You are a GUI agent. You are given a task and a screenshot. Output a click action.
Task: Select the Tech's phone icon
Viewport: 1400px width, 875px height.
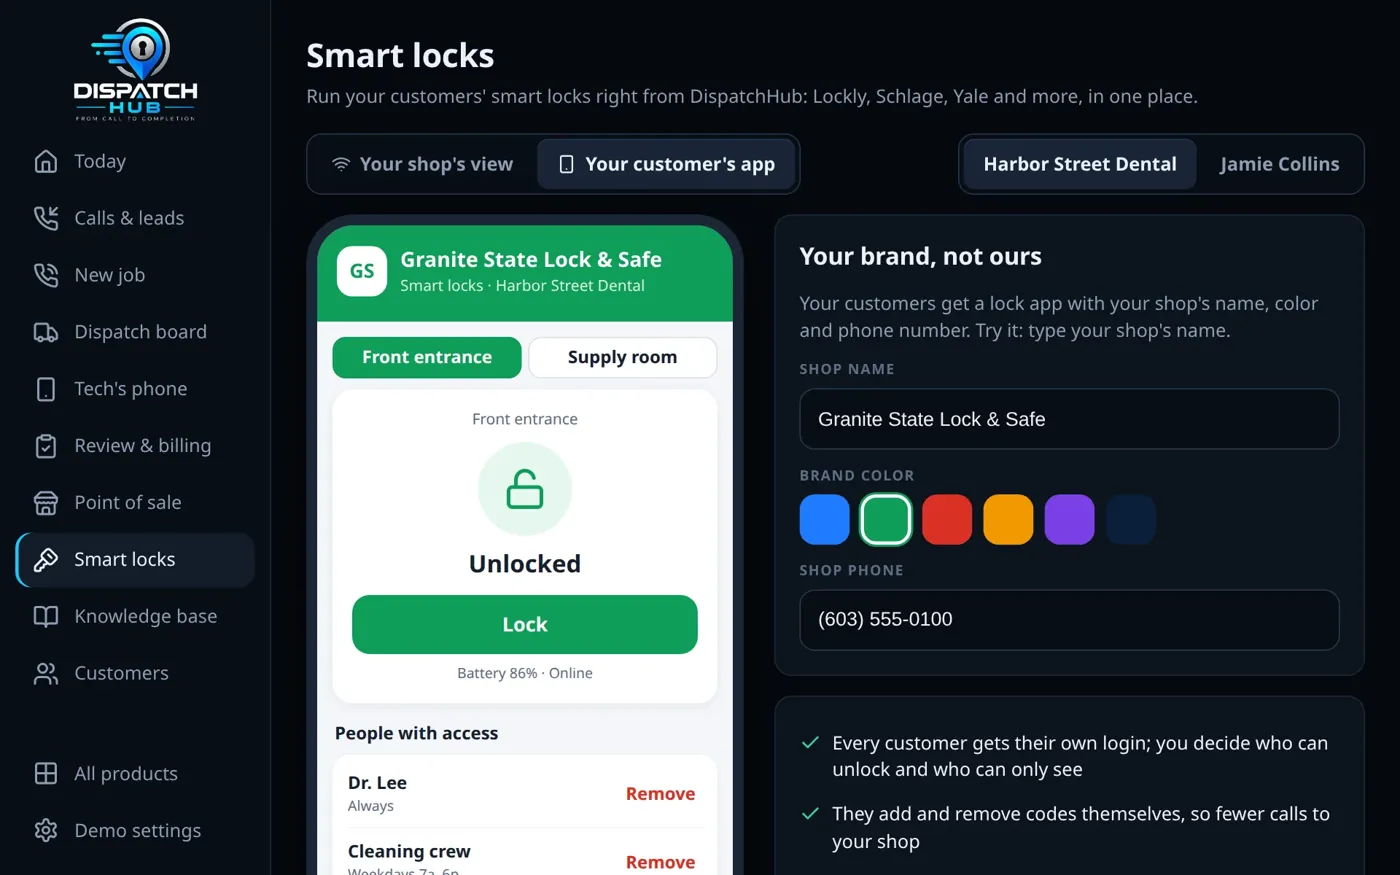pos(46,389)
